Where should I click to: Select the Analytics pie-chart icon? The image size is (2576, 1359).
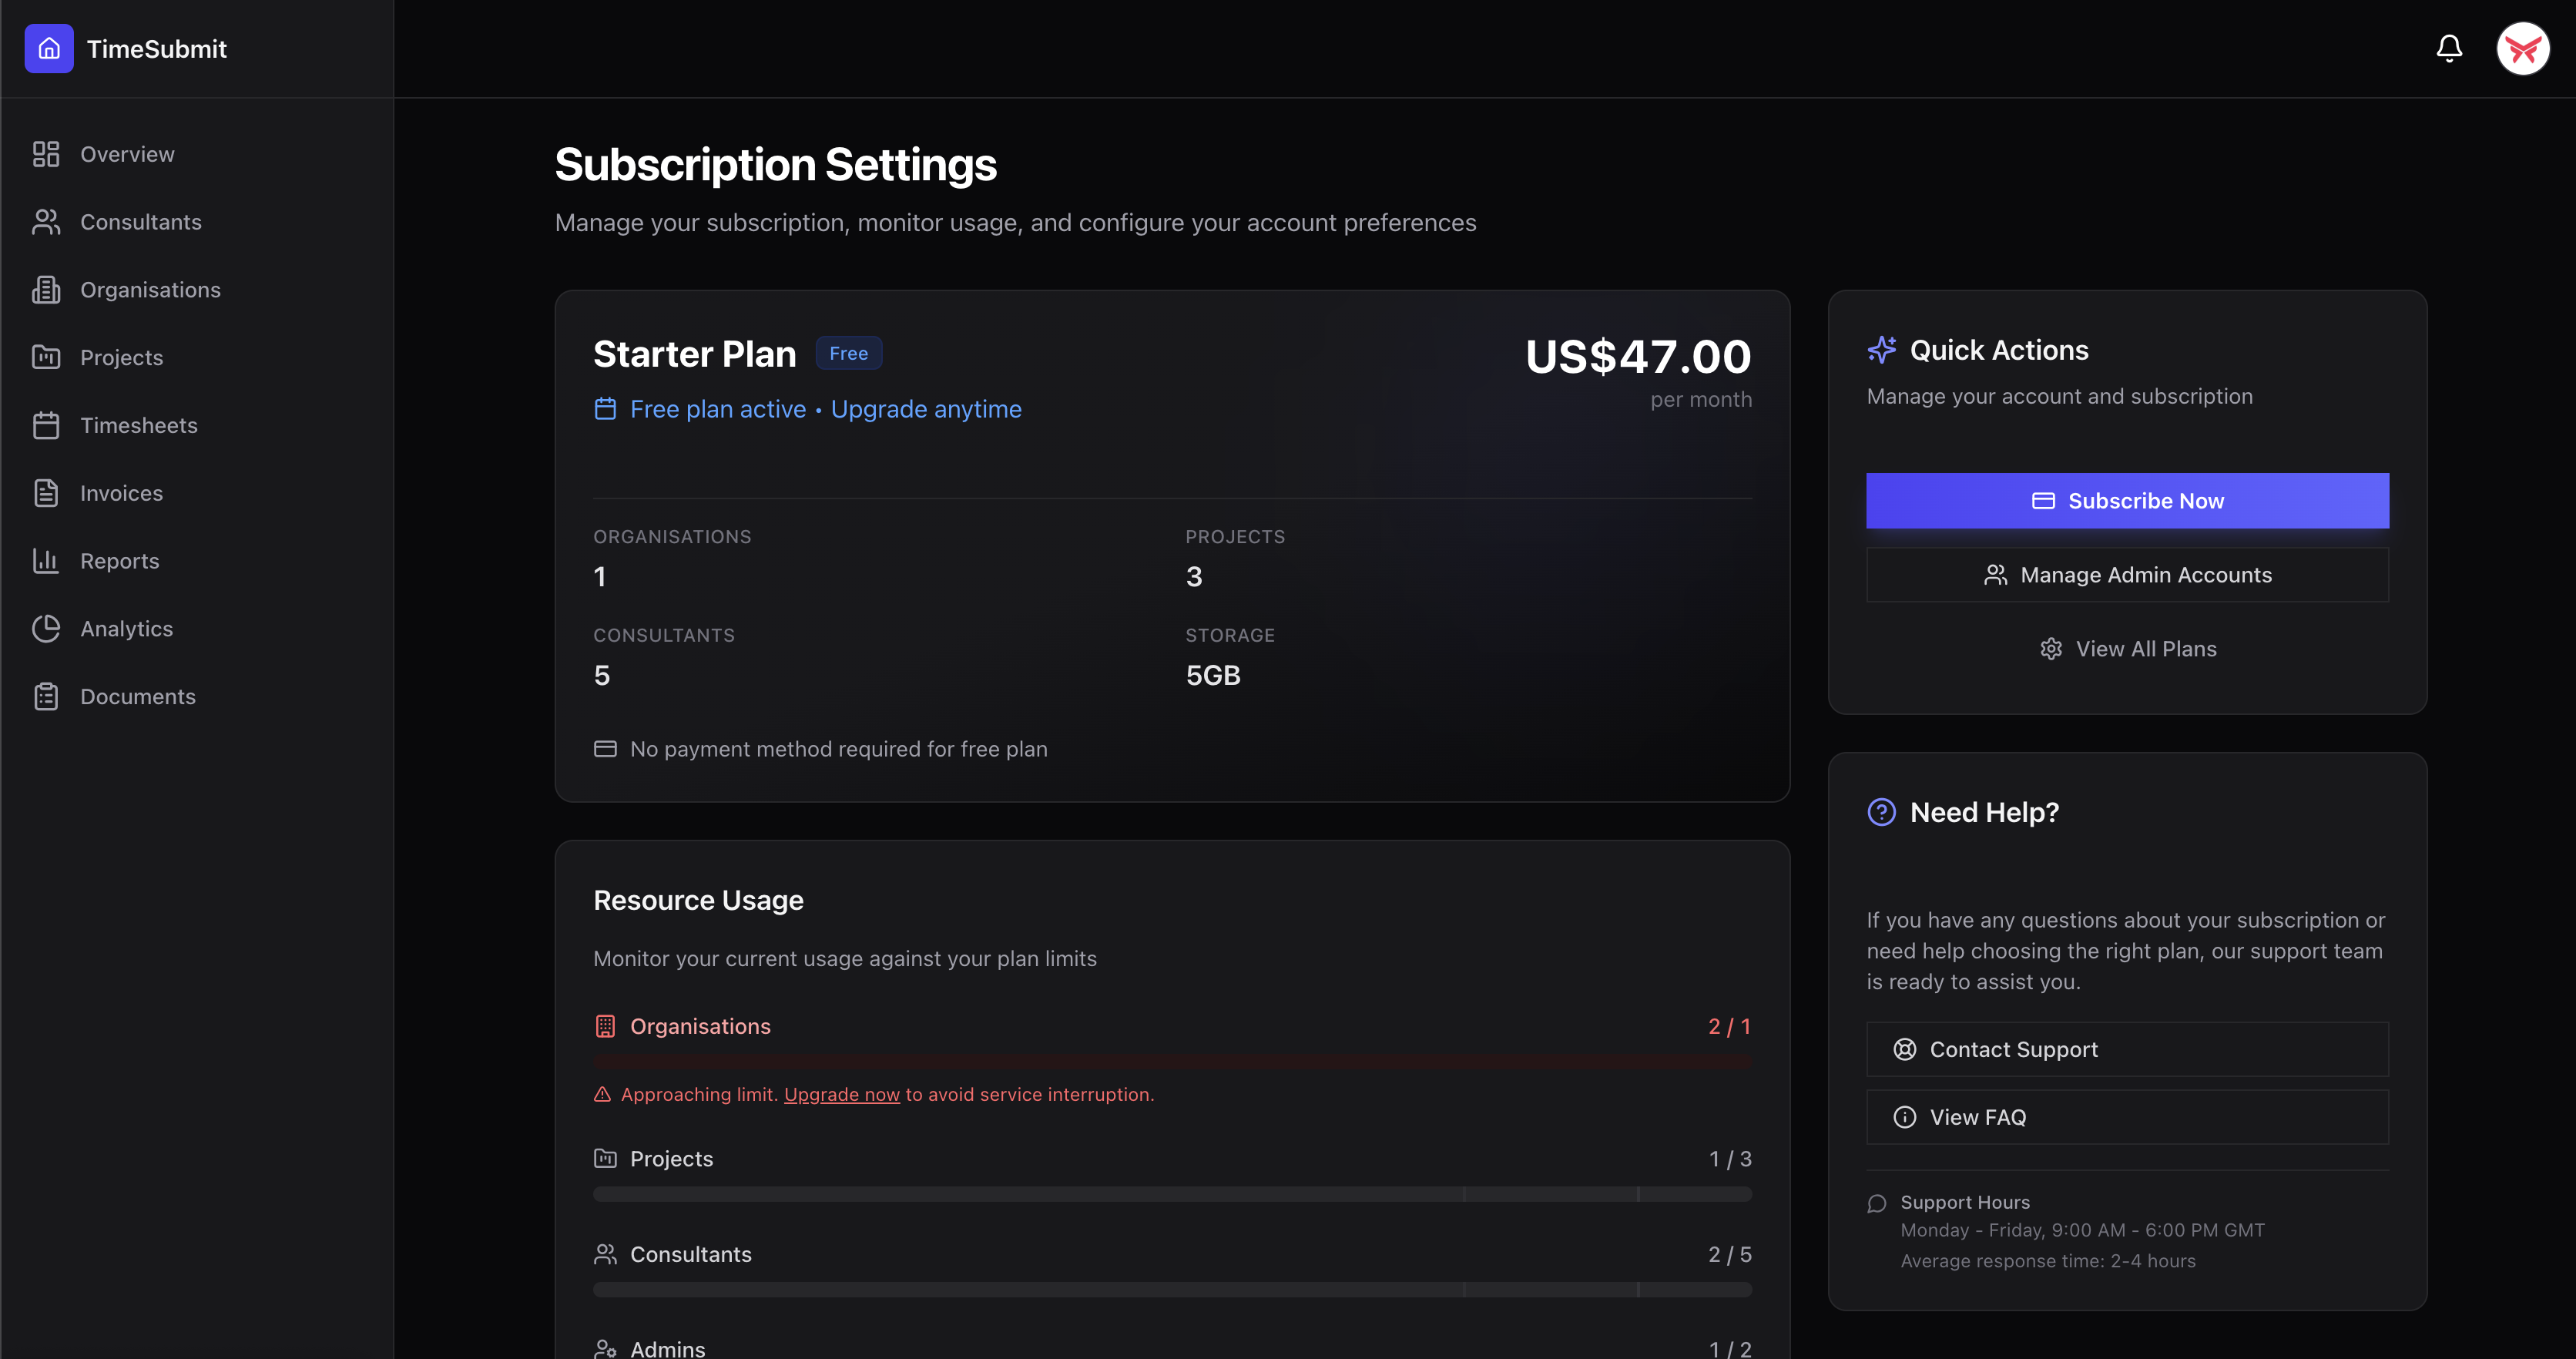[x=46, y=628]
